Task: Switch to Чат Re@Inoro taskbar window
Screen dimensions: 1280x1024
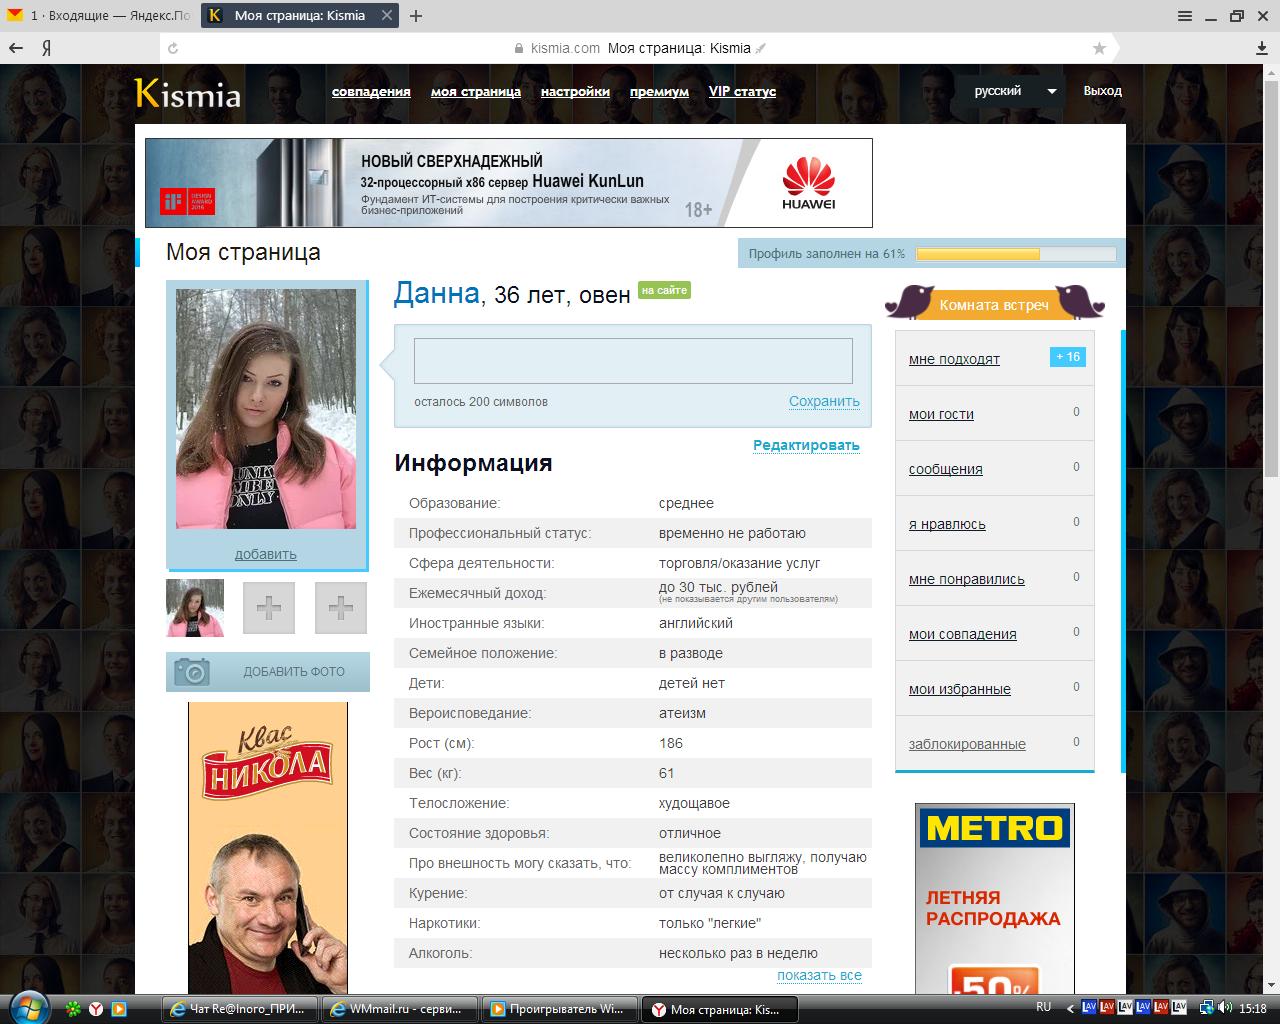Action: click(241, 1009)
